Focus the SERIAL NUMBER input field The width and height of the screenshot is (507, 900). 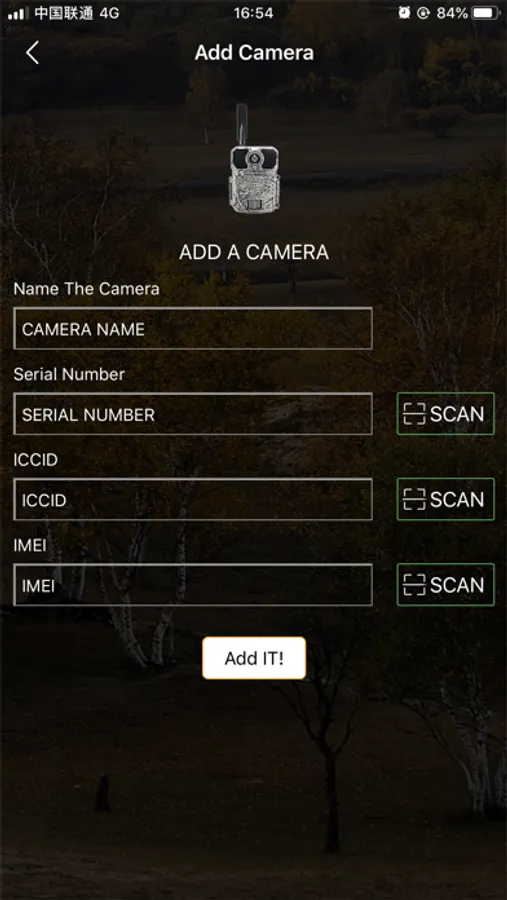click(x=193, y=414)
